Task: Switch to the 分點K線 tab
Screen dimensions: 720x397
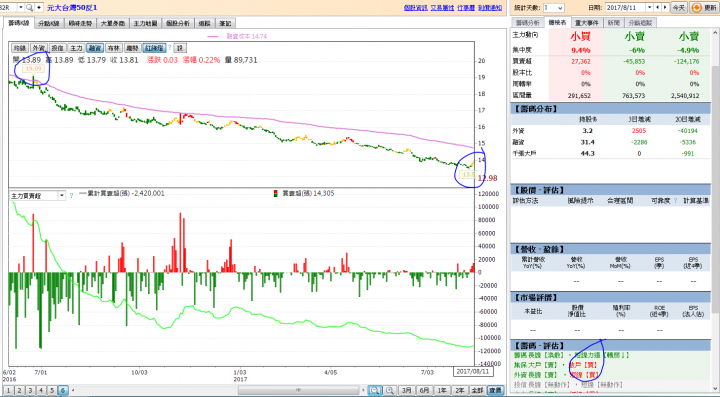Action: tap(49, 23)
